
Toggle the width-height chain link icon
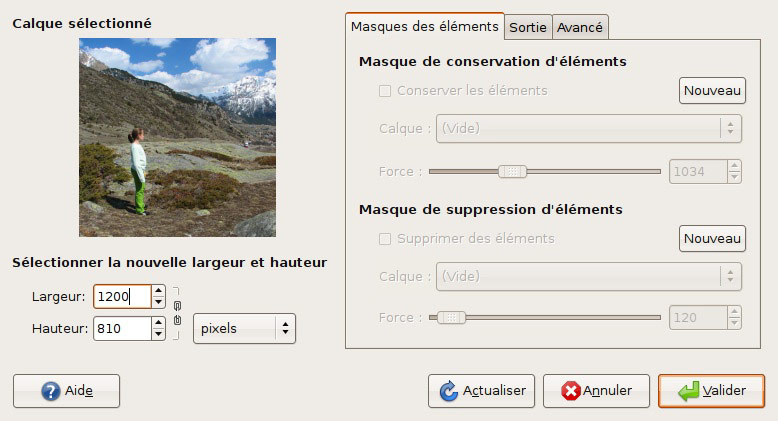click(x=177, y=313)
